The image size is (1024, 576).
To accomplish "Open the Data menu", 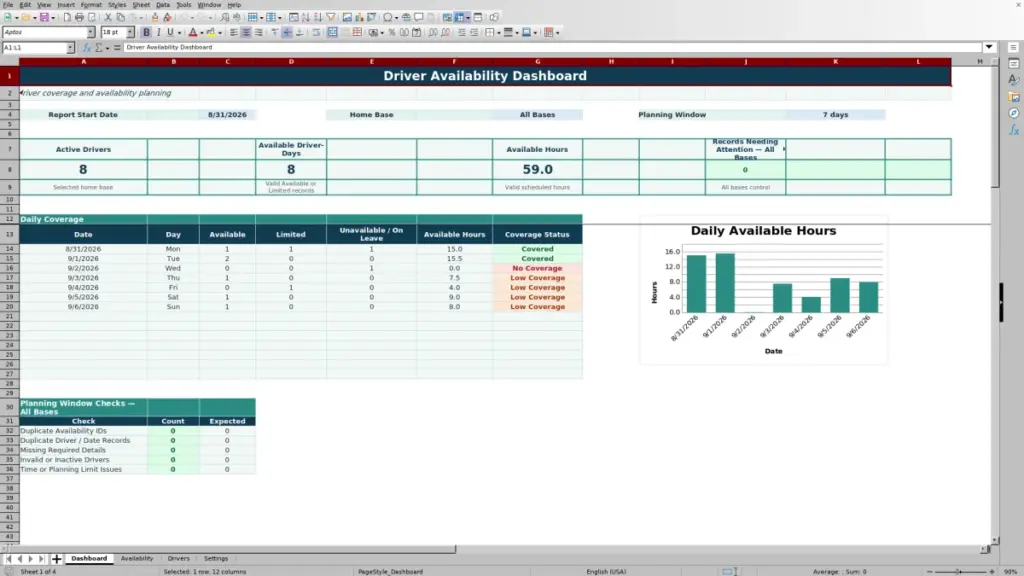I will 163,5.
